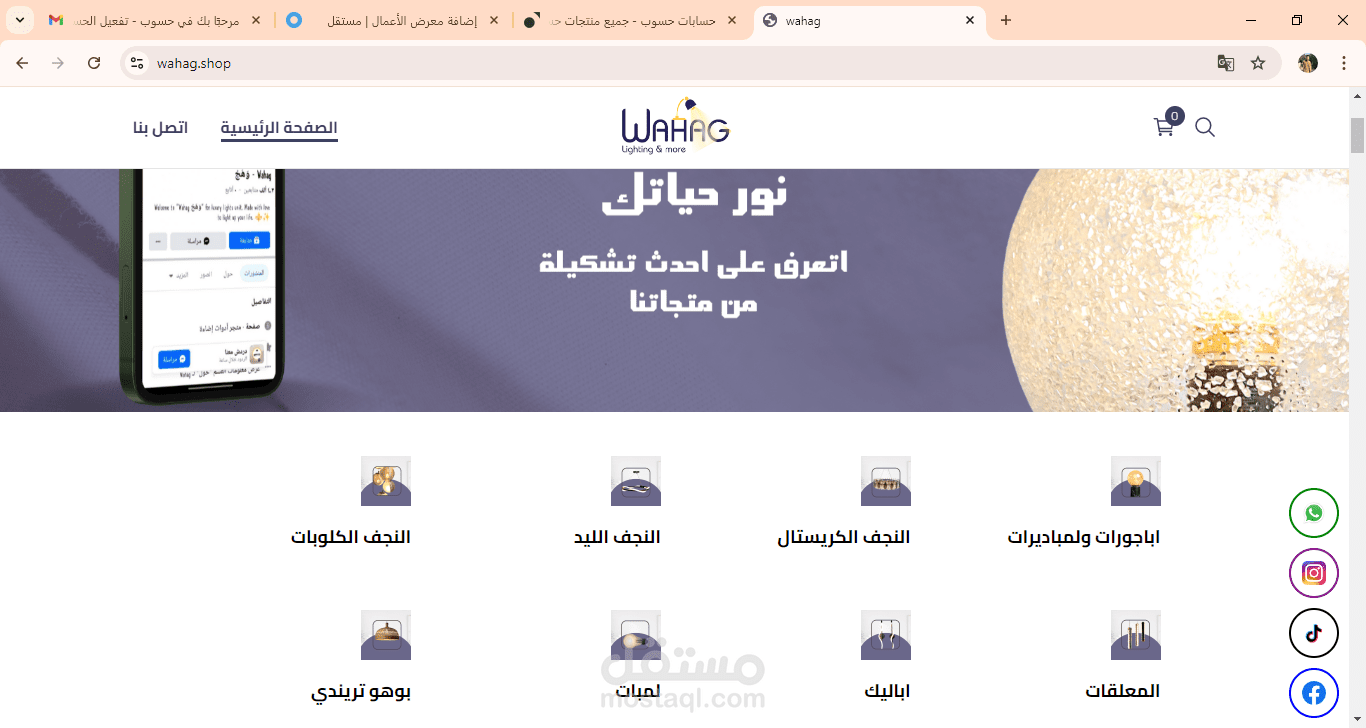Open the TikTok floating social icon
Viewport: 1366px width, 728px height.
1314,633
